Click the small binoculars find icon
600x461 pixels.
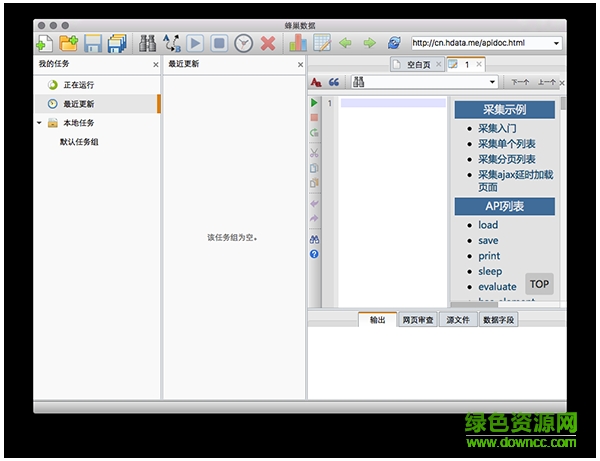coord(314,239)
